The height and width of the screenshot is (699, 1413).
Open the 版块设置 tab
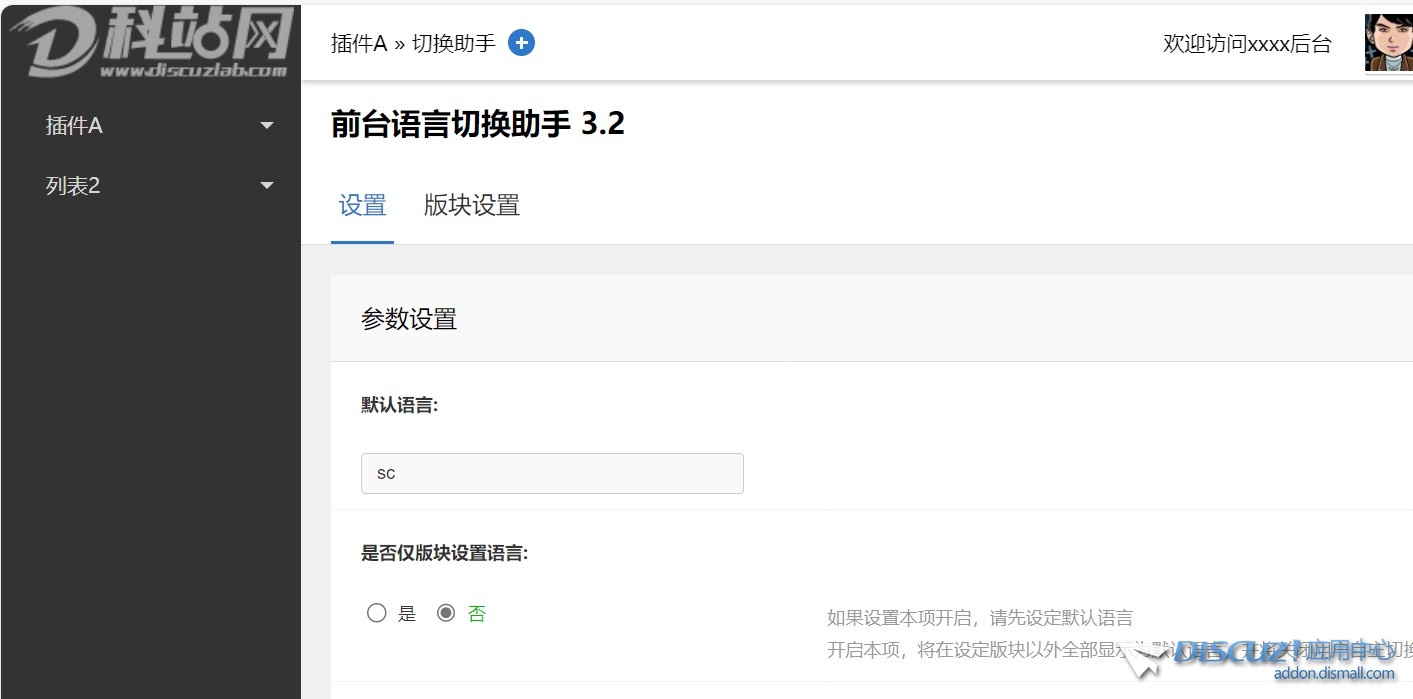[472, 206]
